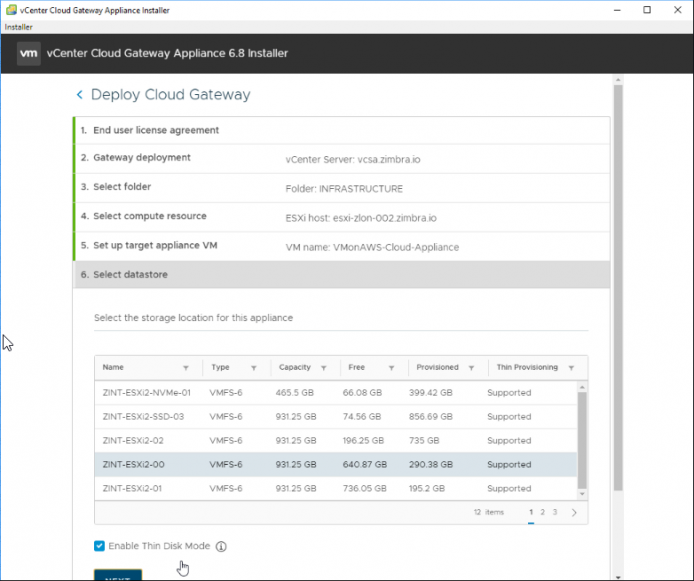Go to datastore page 1
Image resolution: width=694 pixels, height=581 pixels.
coord(531,512)
